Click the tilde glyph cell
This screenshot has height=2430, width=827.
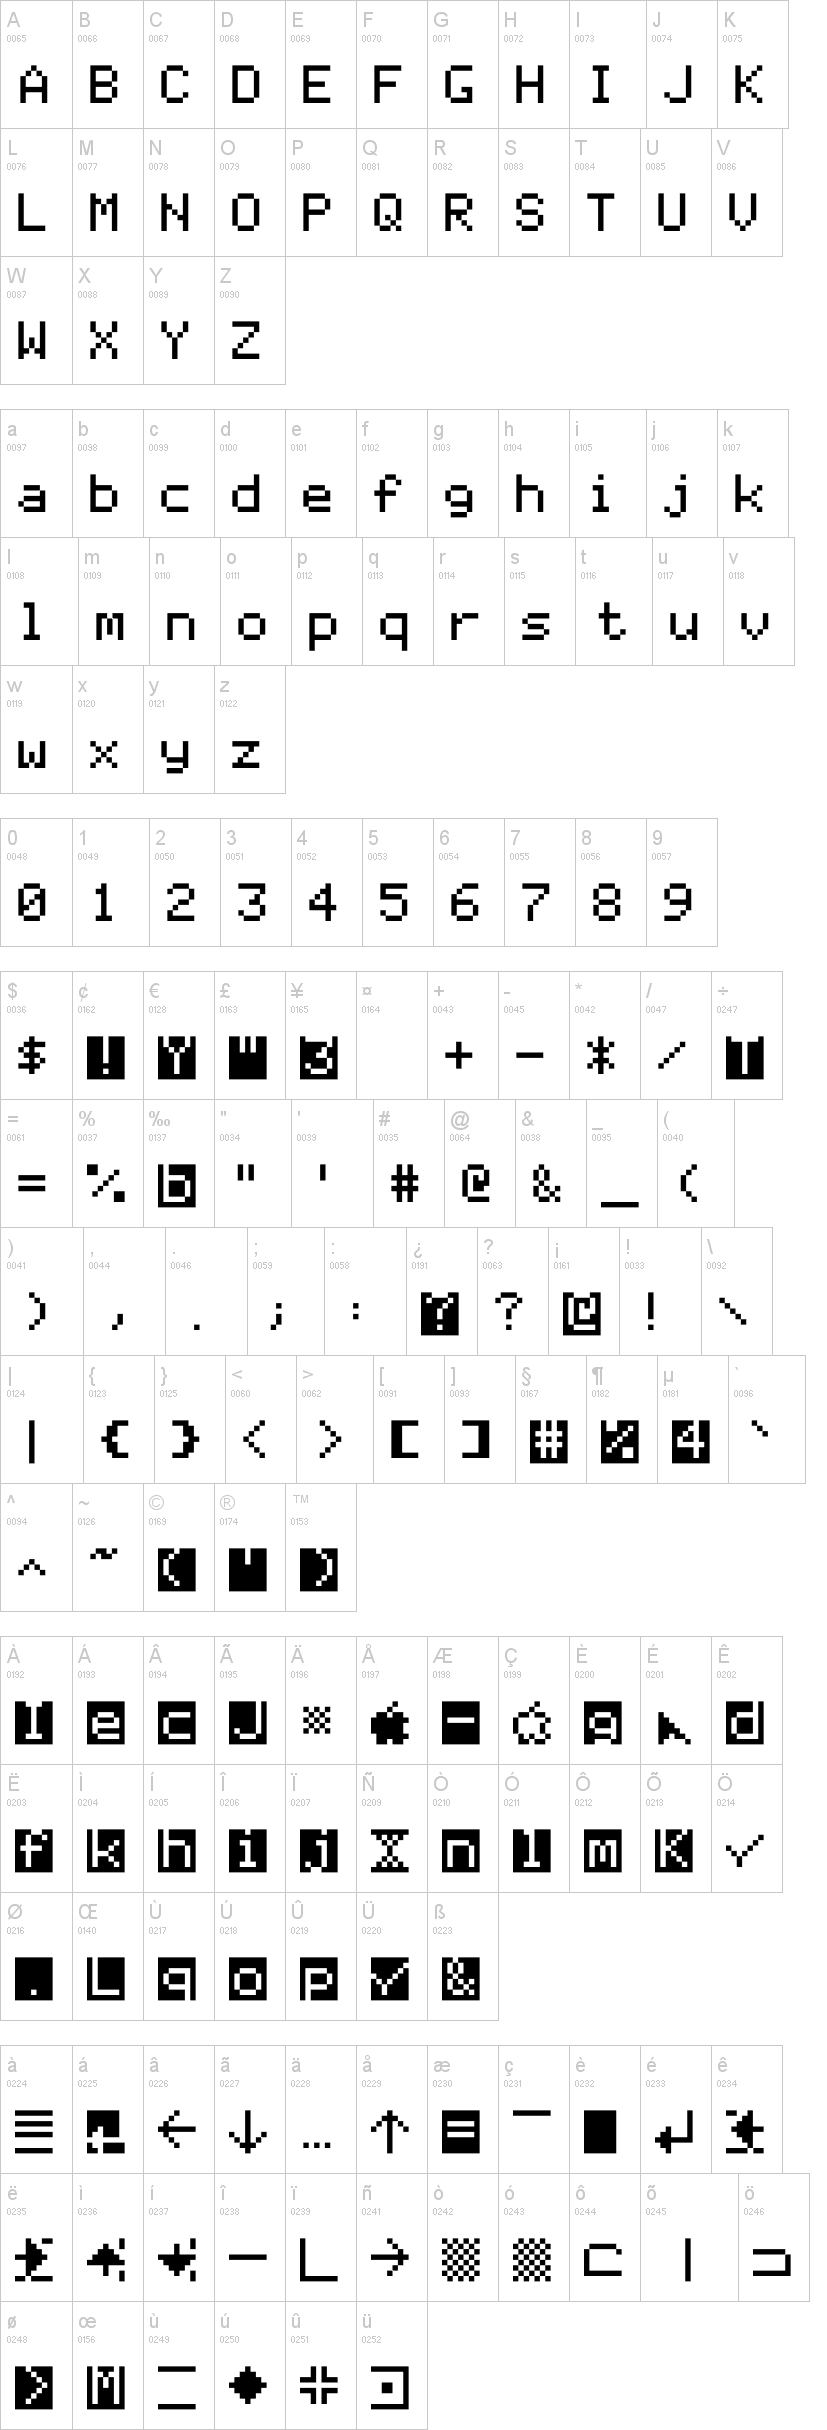[107, 1548]
